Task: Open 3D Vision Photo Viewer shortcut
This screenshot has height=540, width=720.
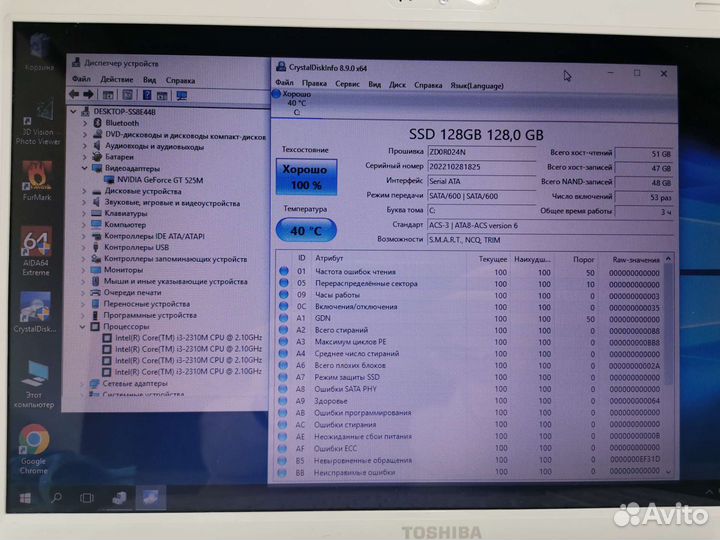Action: coord(38,123)
